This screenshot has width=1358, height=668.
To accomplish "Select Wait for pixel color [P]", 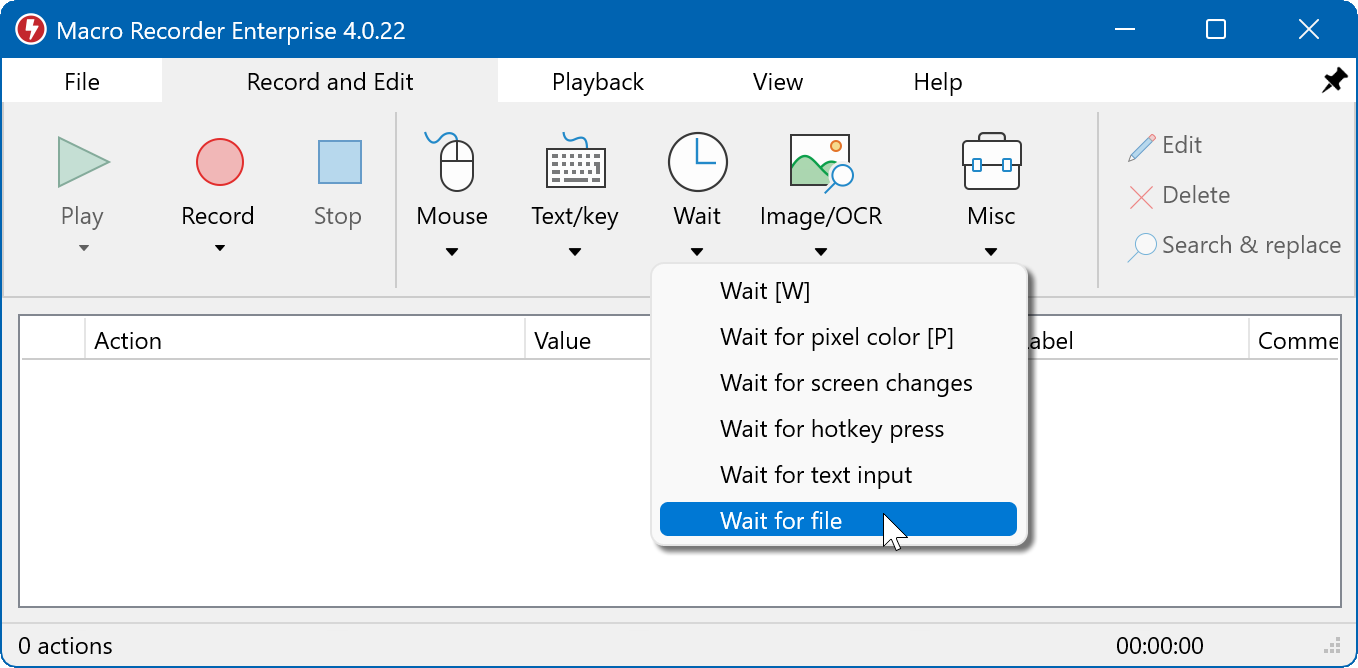I will [836, 337].
